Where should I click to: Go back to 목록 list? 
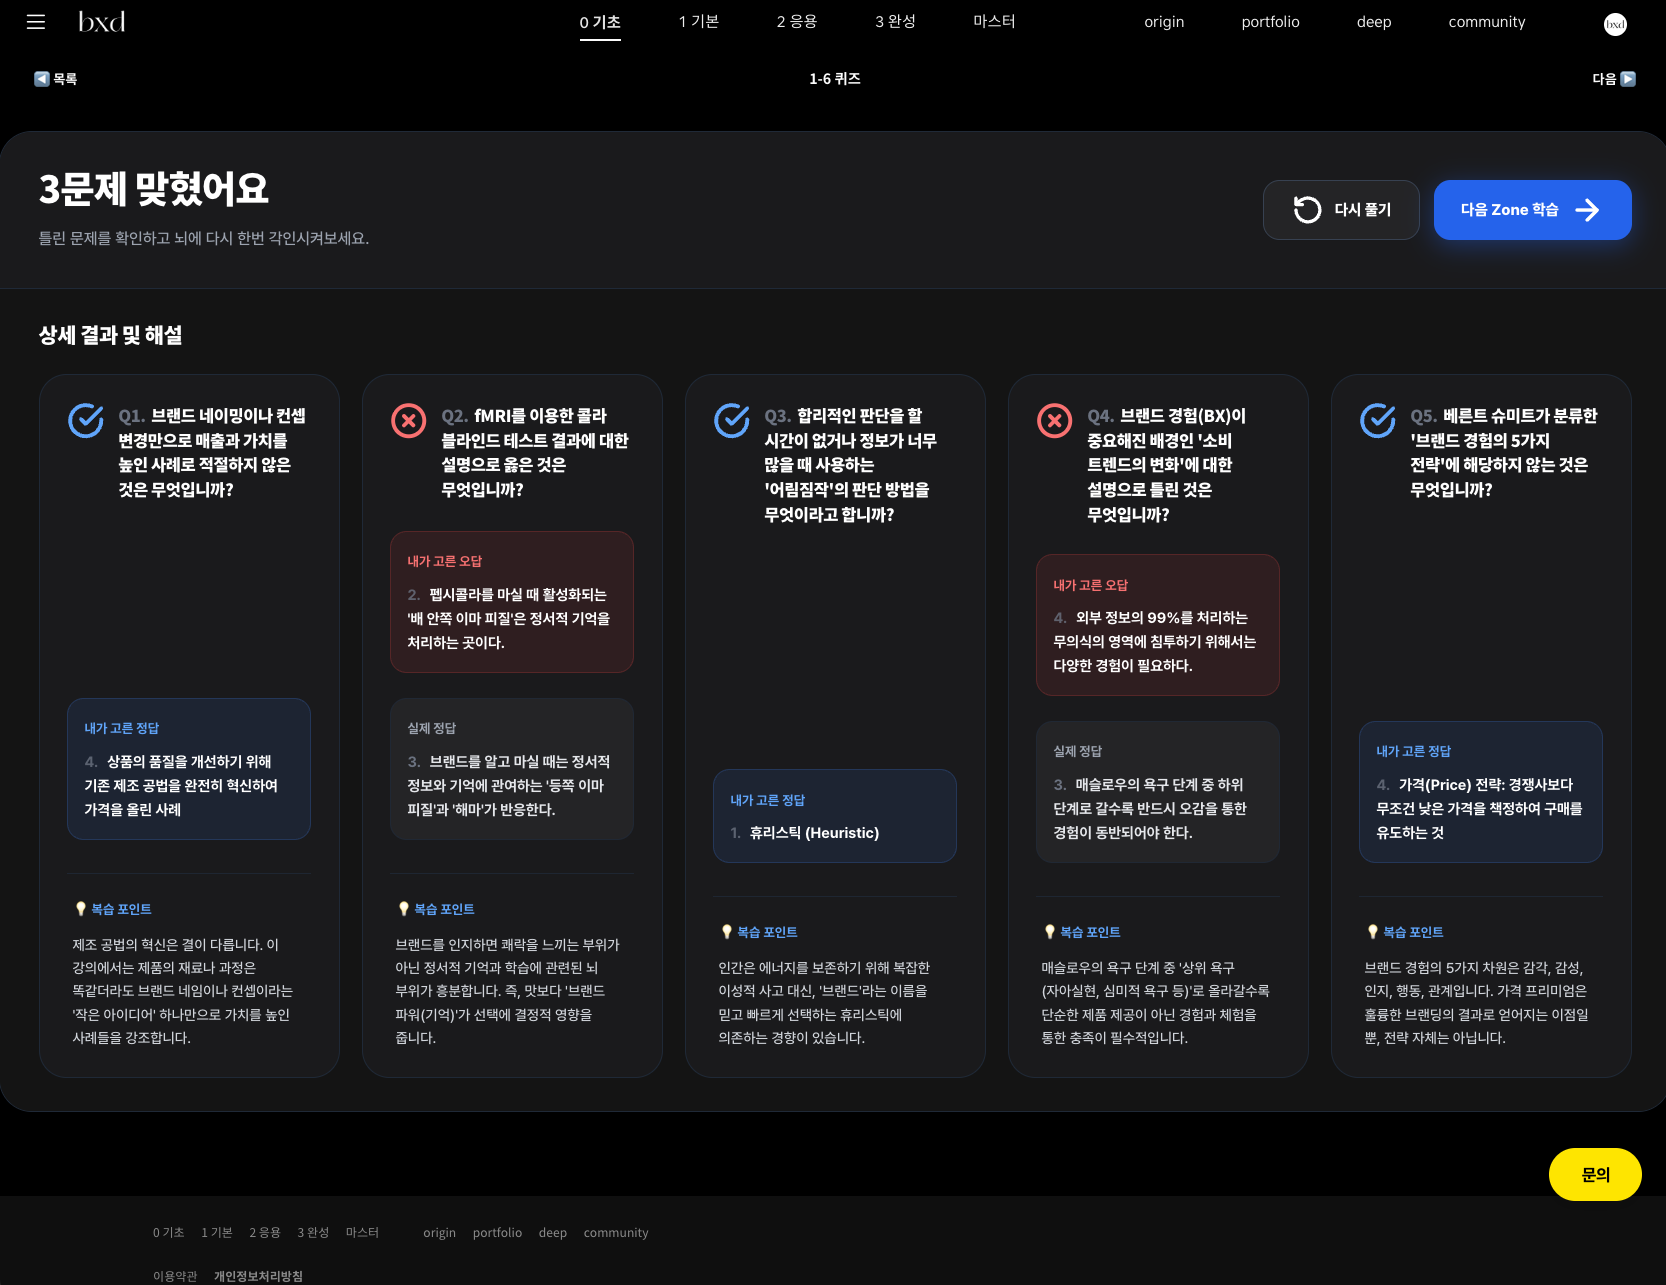click(x=56, y=79)
